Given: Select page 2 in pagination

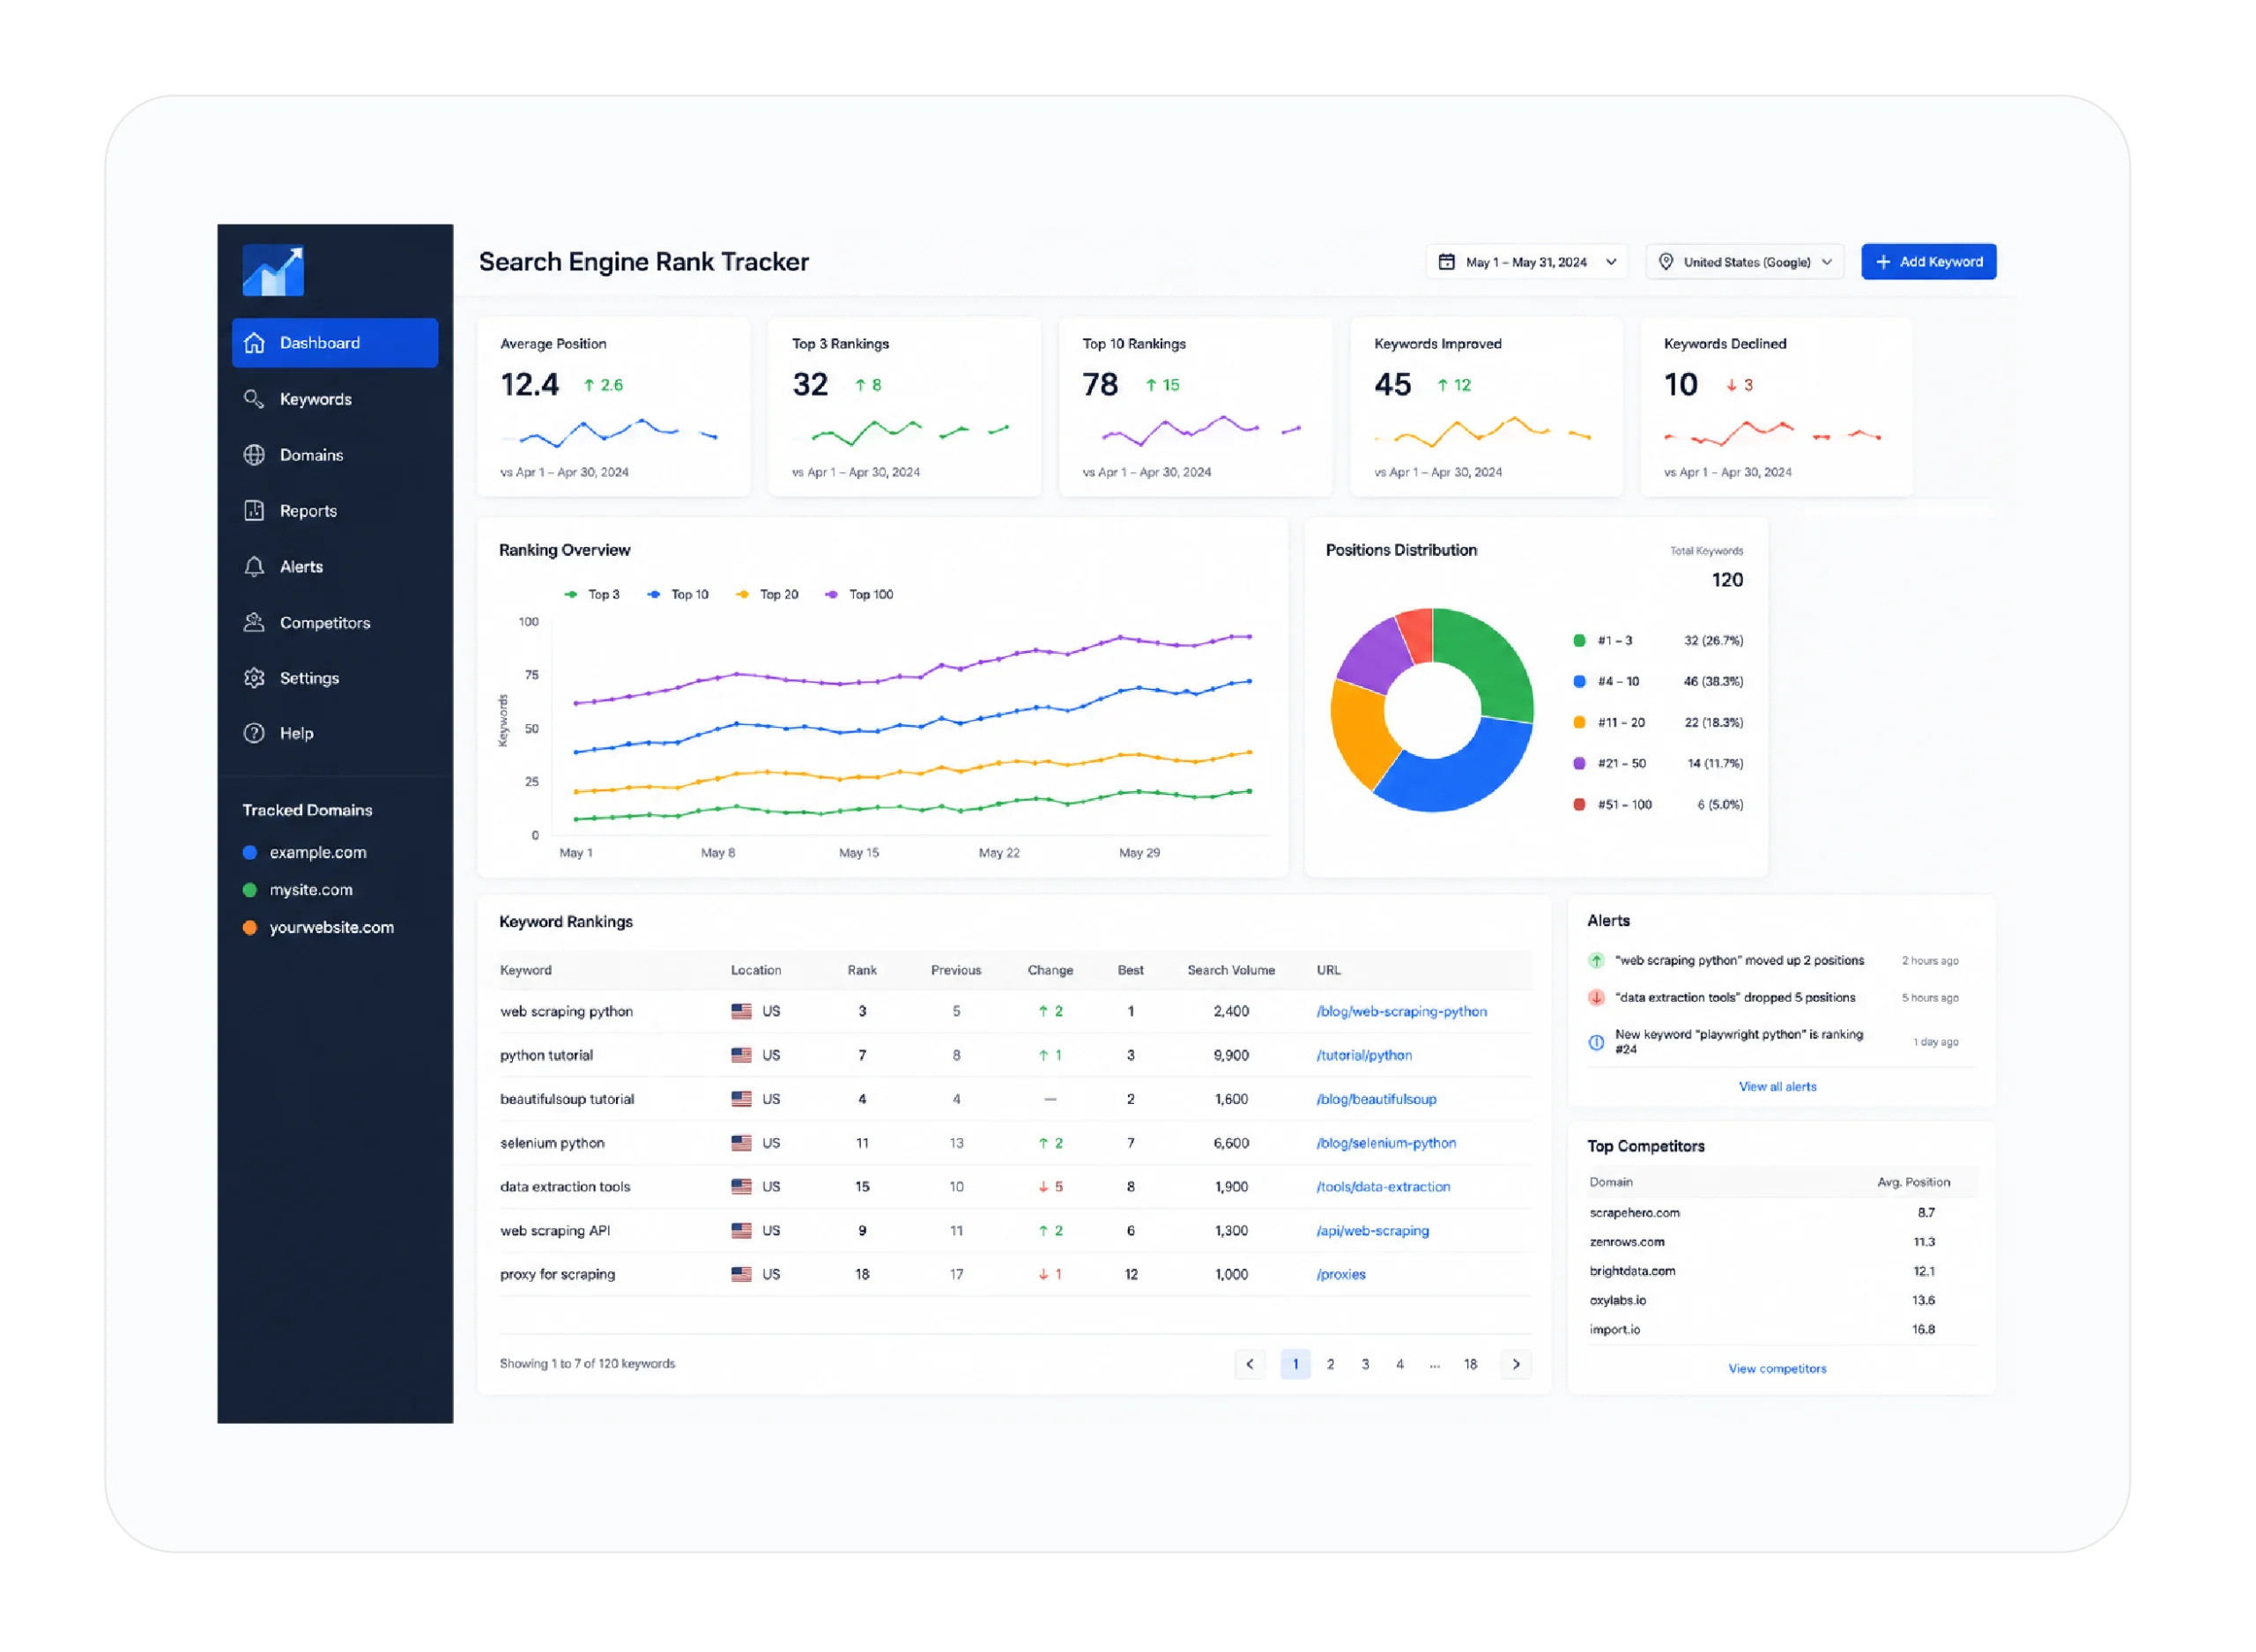Looking at the screenshot, I should pyautogui.click(x=1331, y=1365).
